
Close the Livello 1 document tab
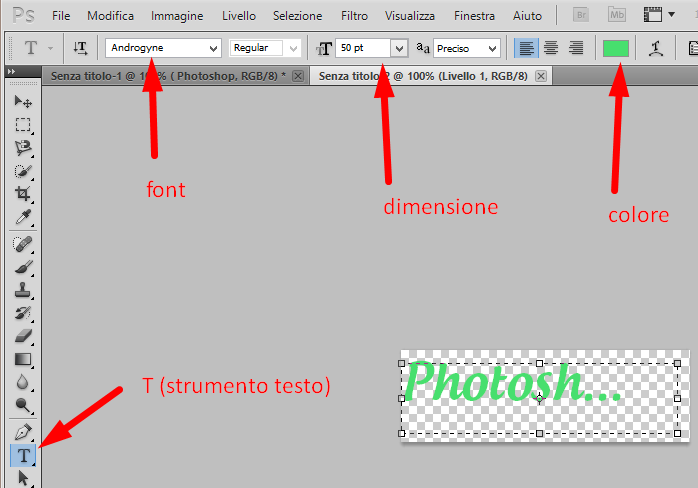541,76
